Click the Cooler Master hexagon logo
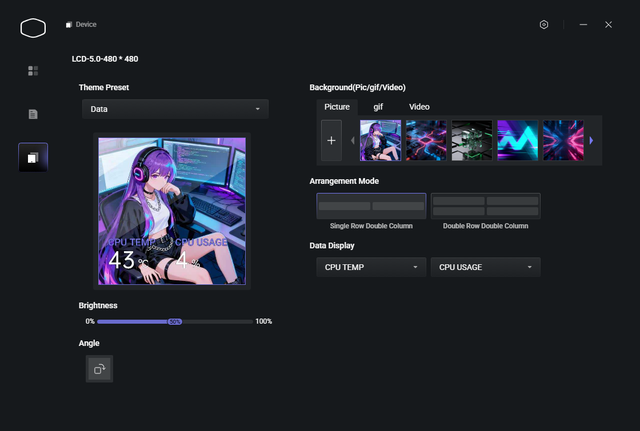 [x=33, y=27]
